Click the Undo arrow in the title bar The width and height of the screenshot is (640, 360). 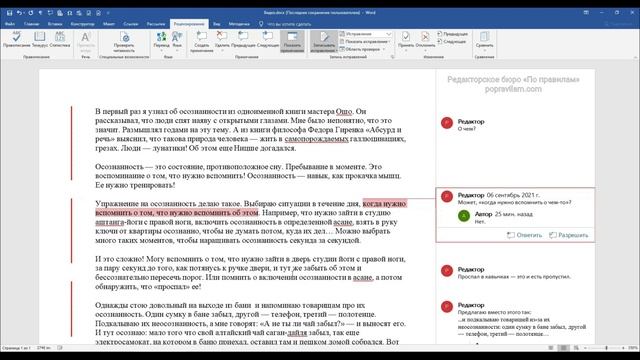click(x=19, y=13)
